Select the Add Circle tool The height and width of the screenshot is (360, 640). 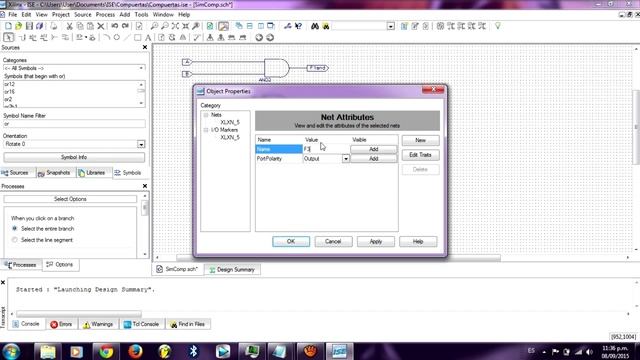pos(117,38)
